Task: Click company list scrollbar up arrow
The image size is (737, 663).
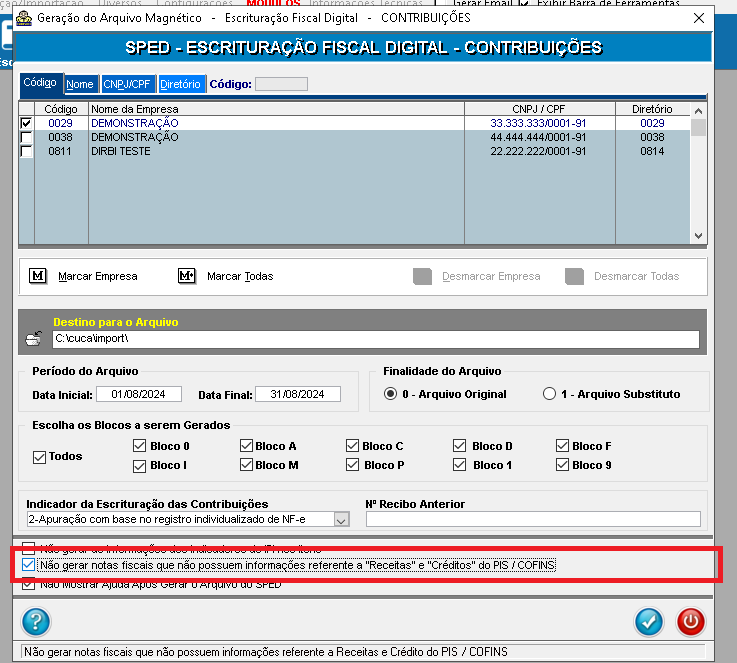Action: 698,111
